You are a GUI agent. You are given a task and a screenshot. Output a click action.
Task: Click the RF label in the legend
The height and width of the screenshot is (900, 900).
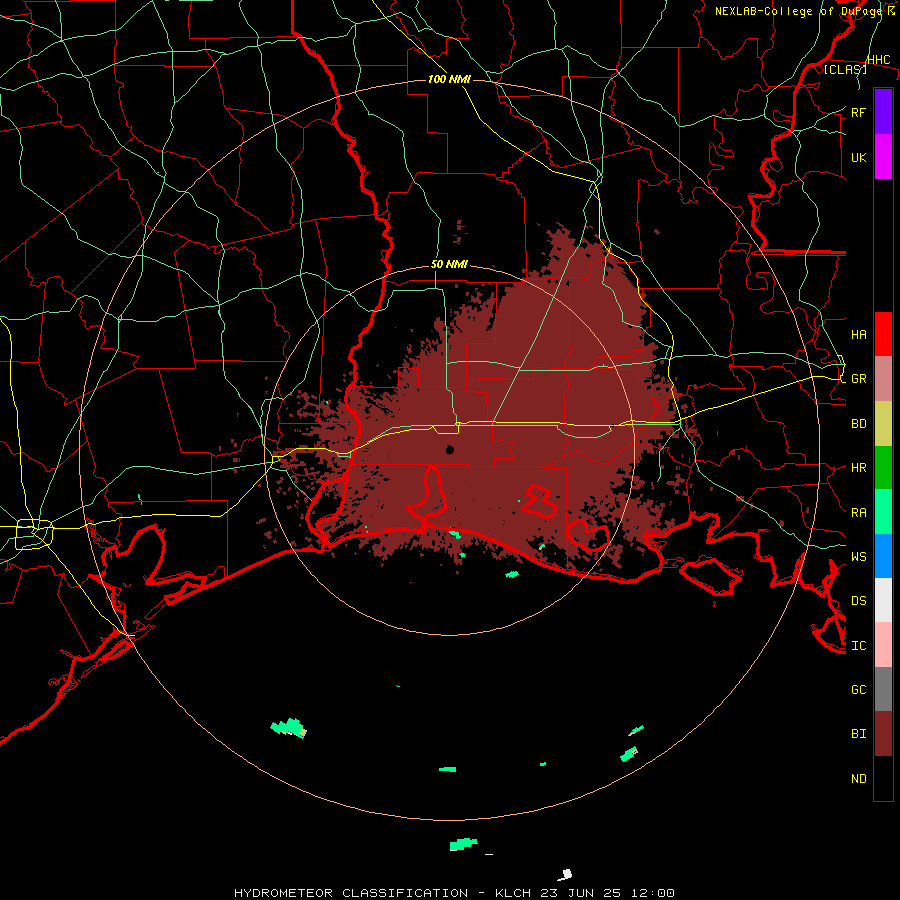[858, 112]
